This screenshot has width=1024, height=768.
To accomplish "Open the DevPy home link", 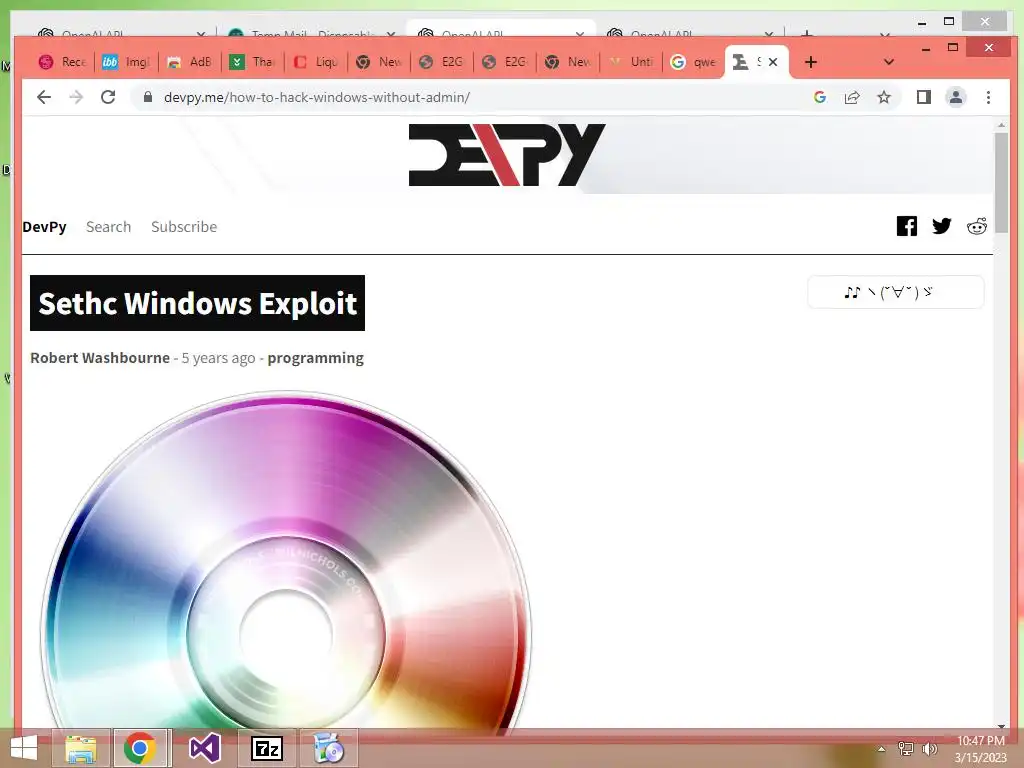I will click(x=44, y=227).
